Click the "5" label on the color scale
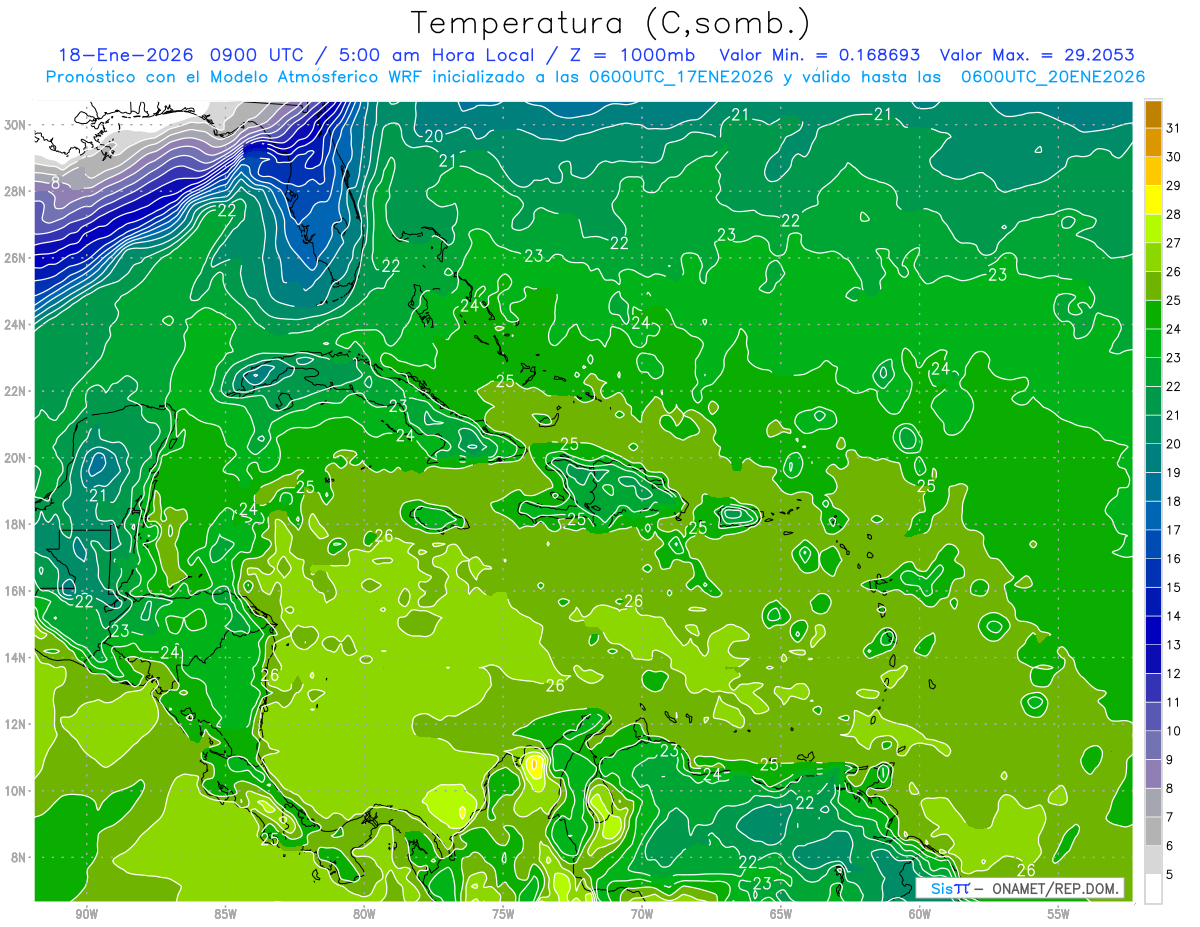The image size is (1200, 927). (1170, 875)
